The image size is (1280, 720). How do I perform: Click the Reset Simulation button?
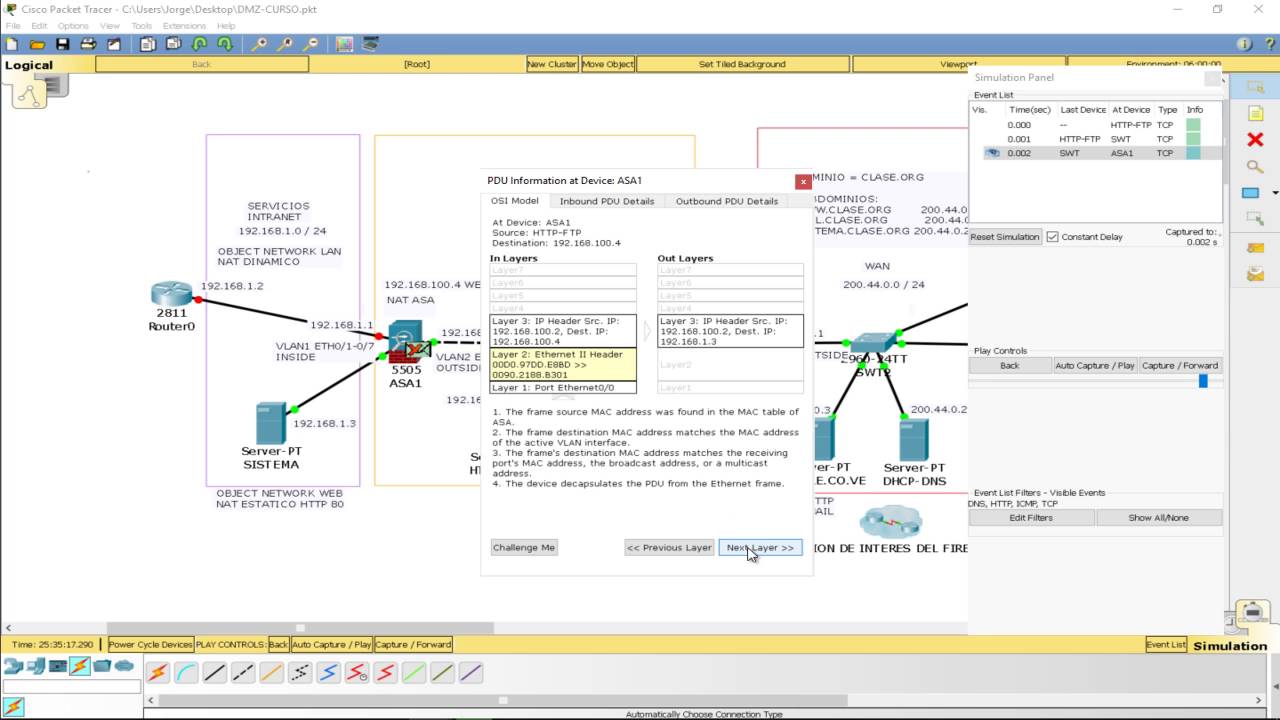(1005, 237)
